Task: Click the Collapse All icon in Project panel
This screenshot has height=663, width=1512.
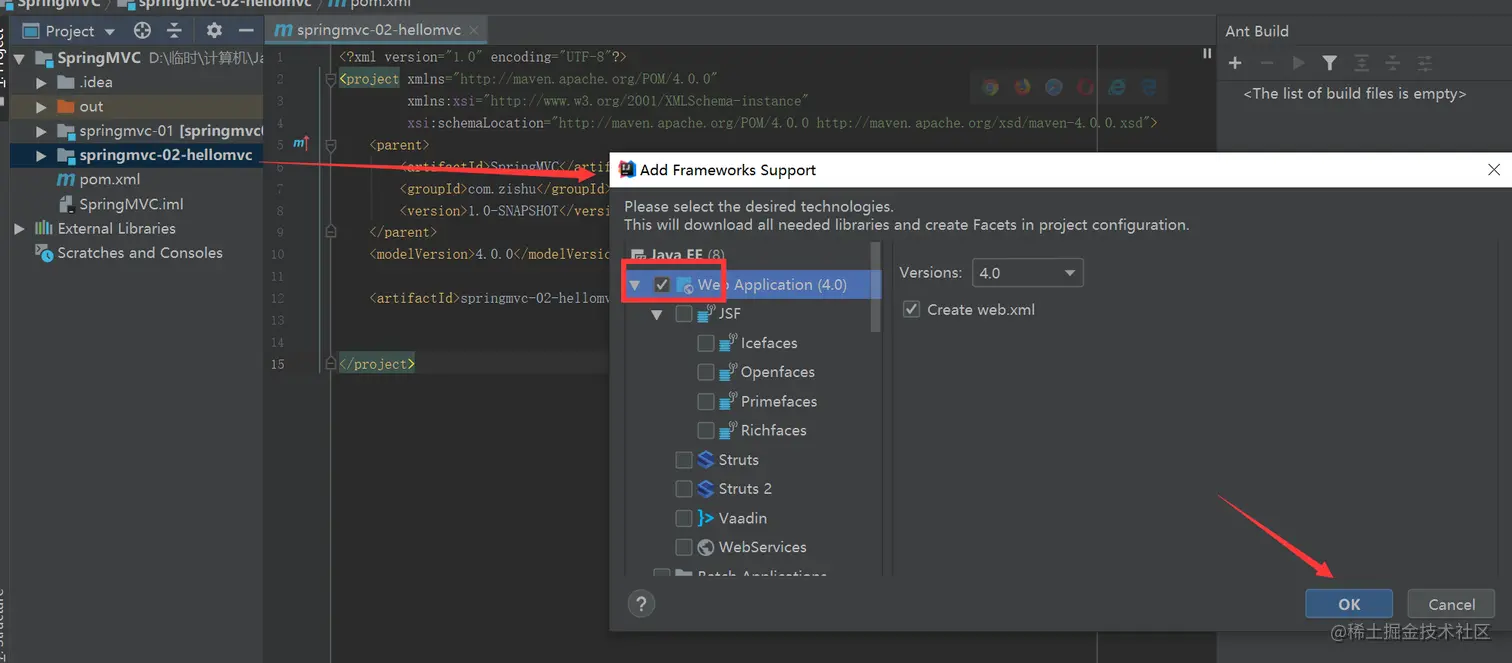Action: pos(174,31)
